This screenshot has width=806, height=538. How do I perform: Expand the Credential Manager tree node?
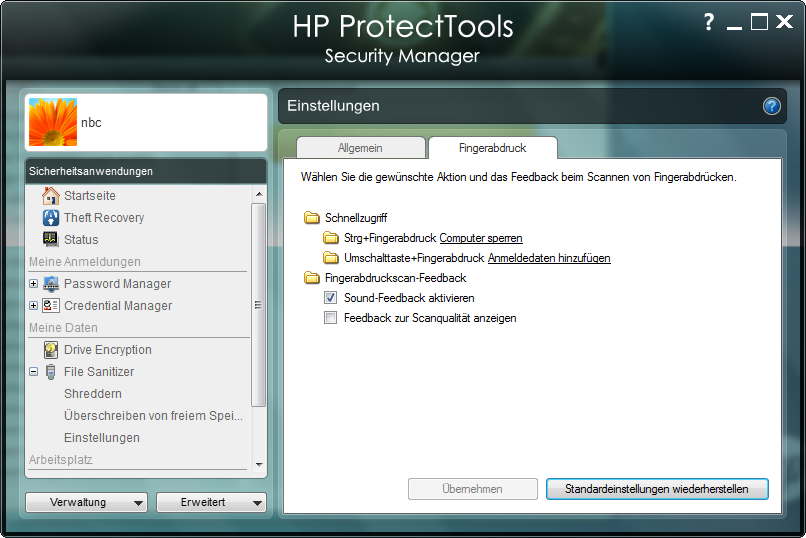33,306
